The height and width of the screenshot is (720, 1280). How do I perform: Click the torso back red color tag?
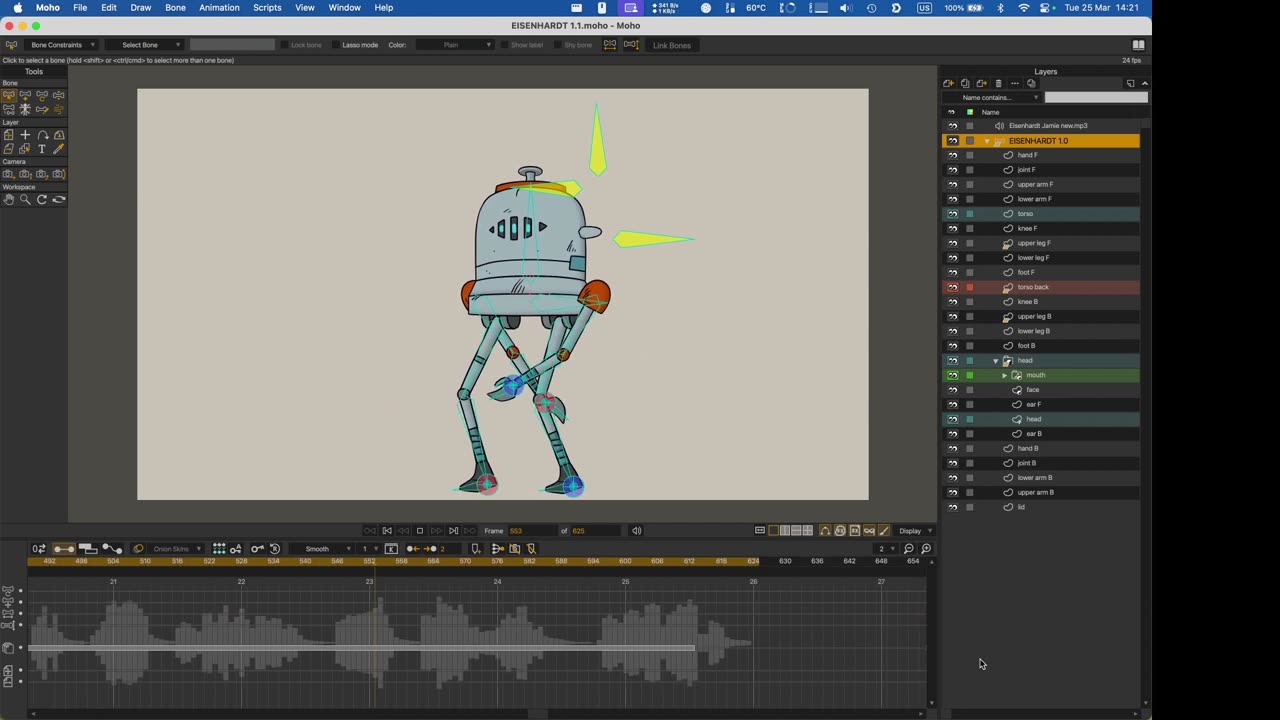click(969, 287)
